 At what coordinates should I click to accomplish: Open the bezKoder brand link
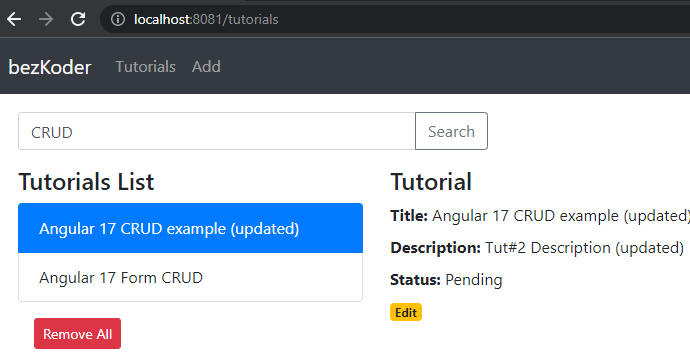click(x=50, y=67)
